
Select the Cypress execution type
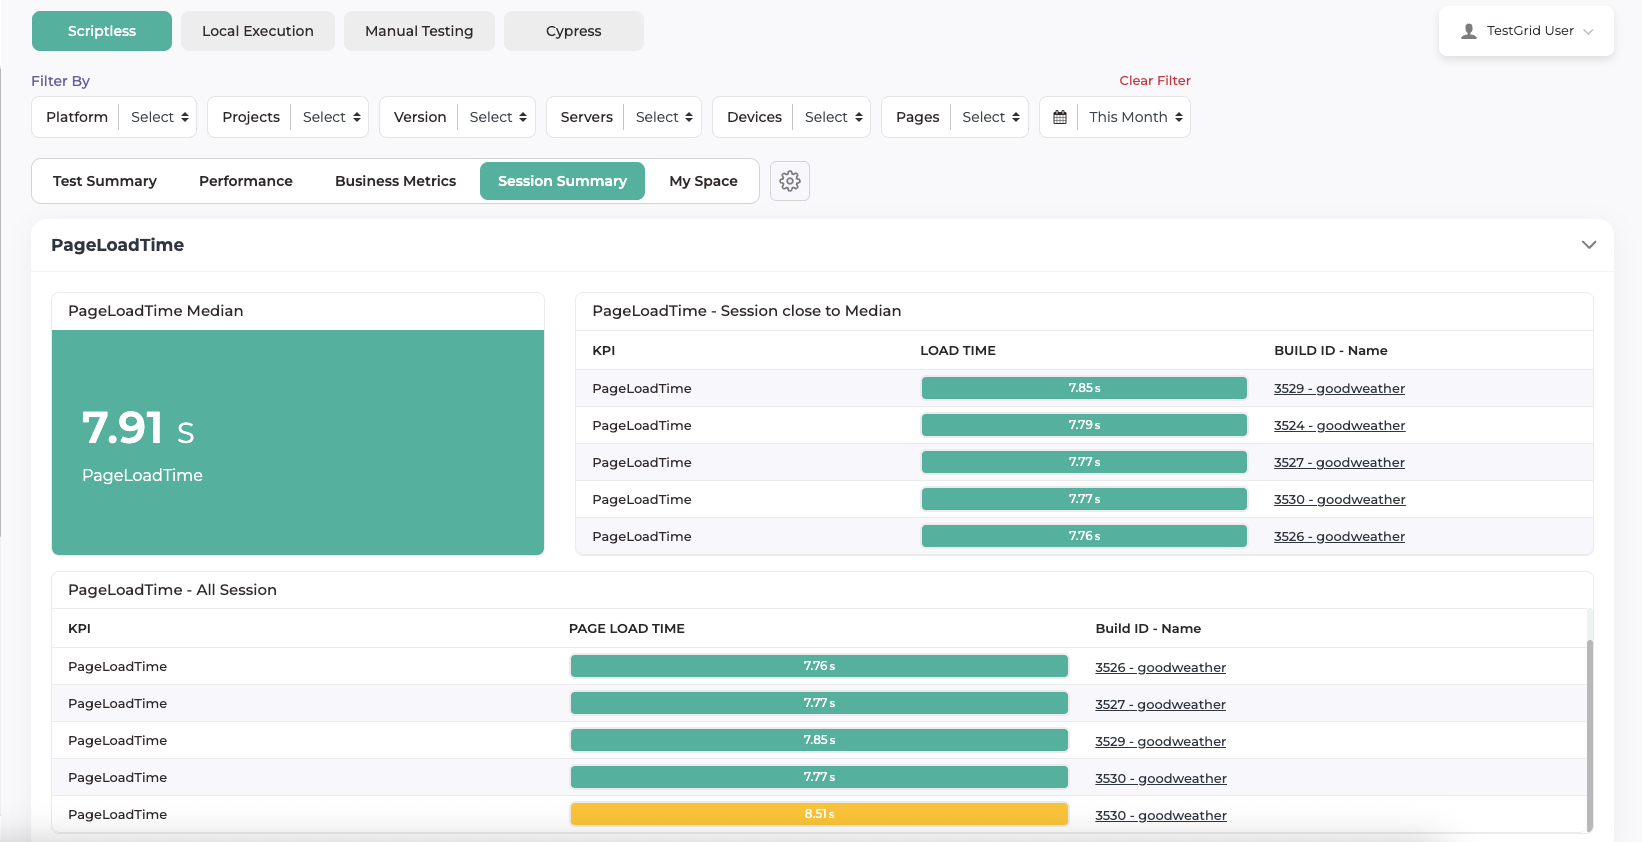tap(573, 31)
